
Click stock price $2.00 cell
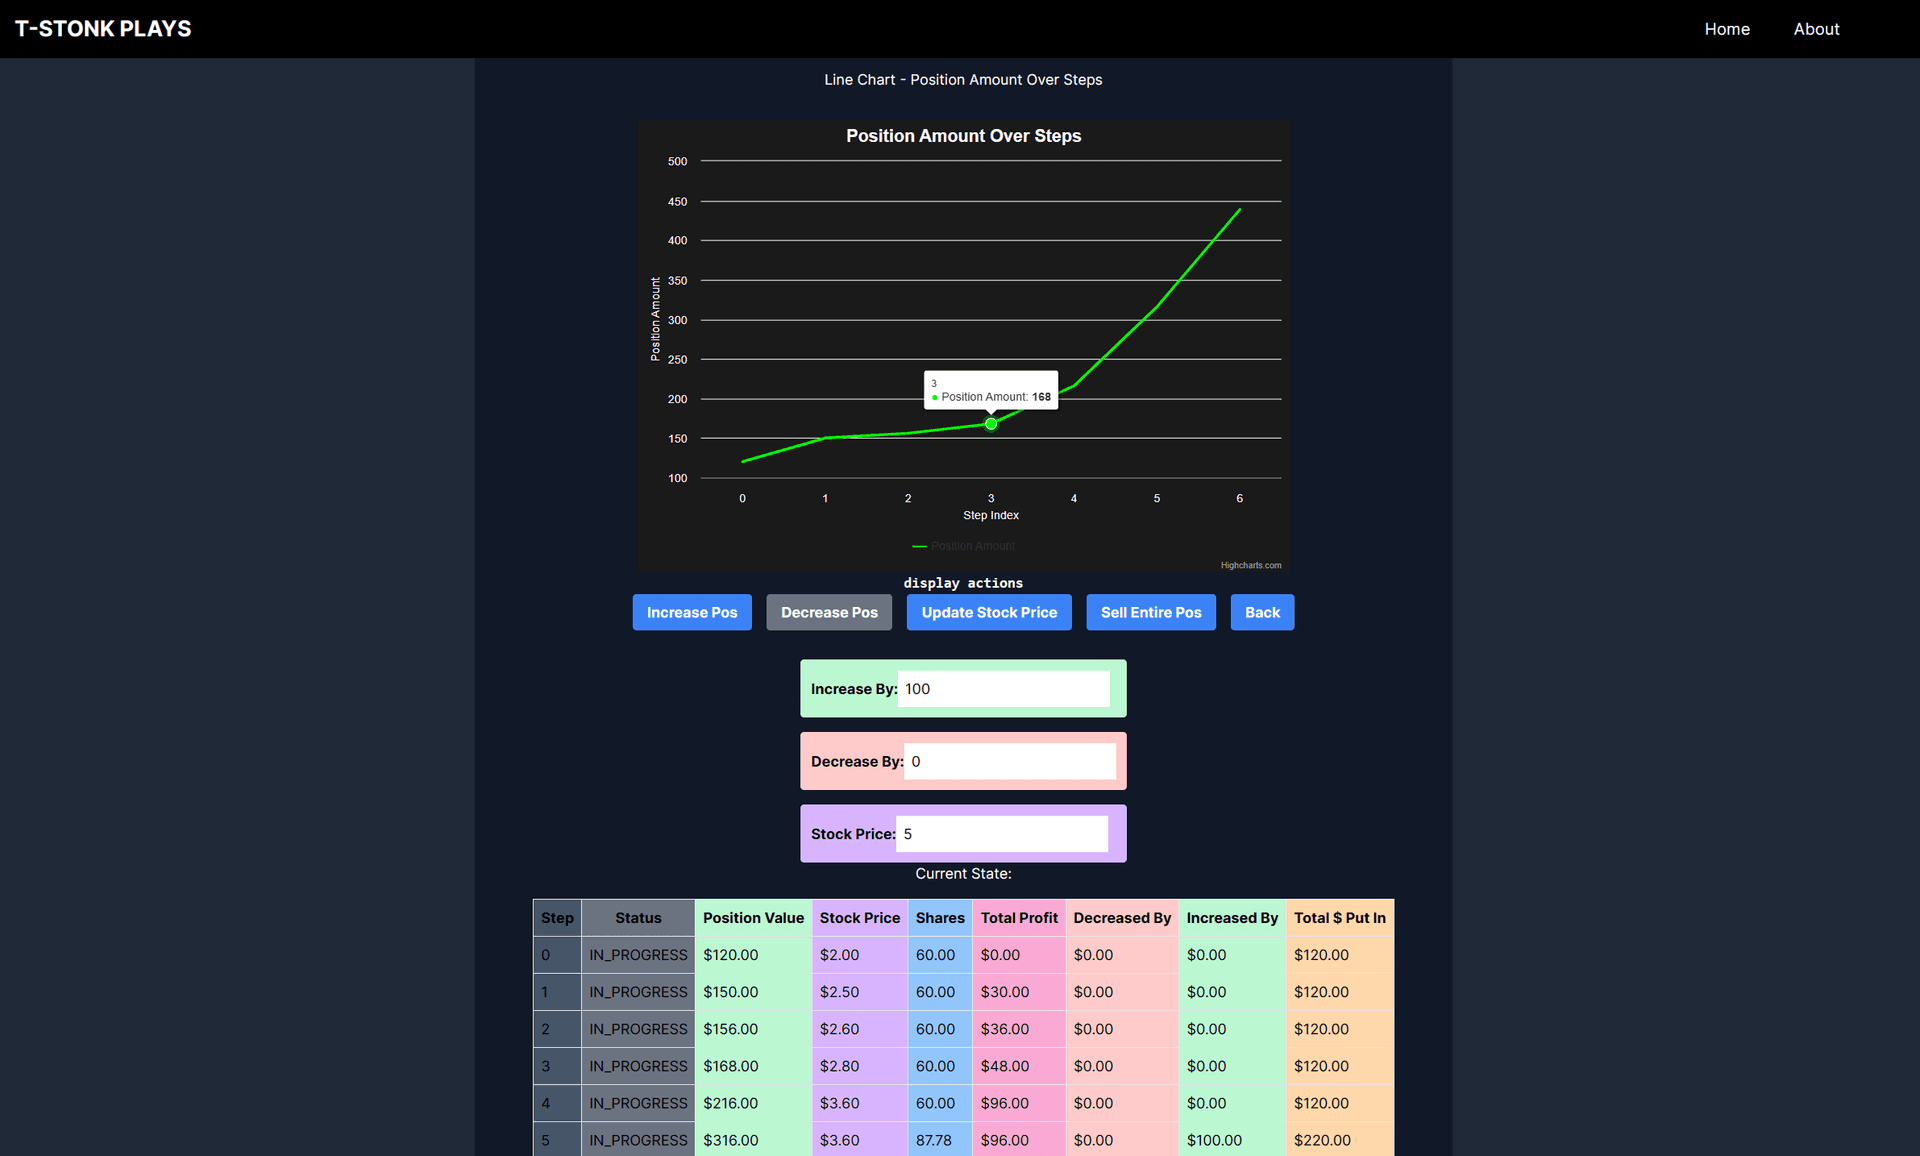[860, 955]
